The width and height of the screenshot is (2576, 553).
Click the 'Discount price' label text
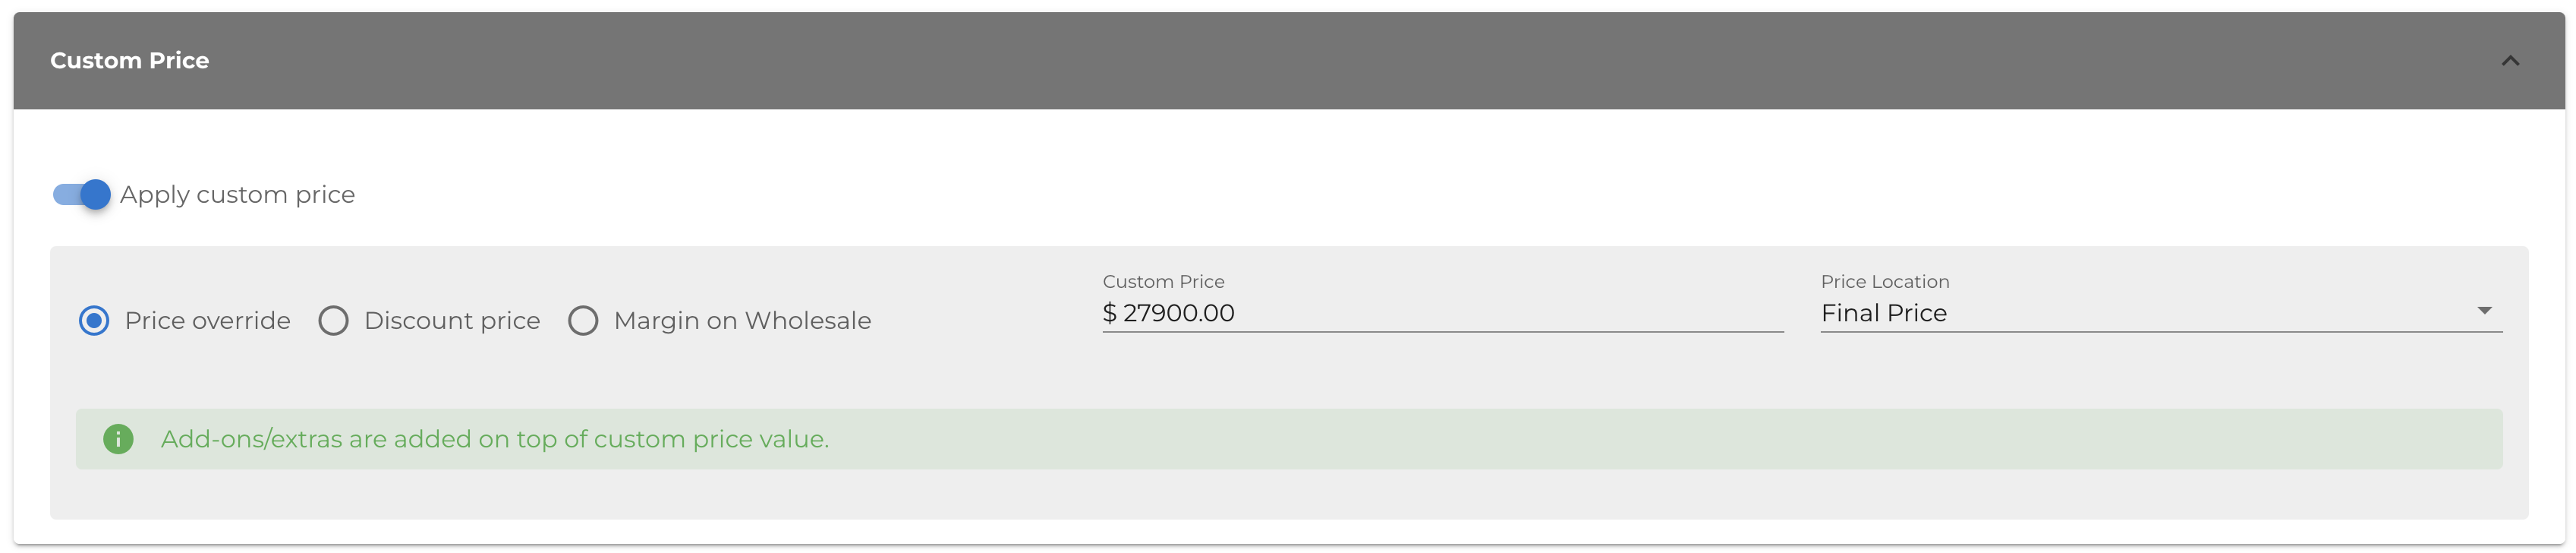[452, 321]
